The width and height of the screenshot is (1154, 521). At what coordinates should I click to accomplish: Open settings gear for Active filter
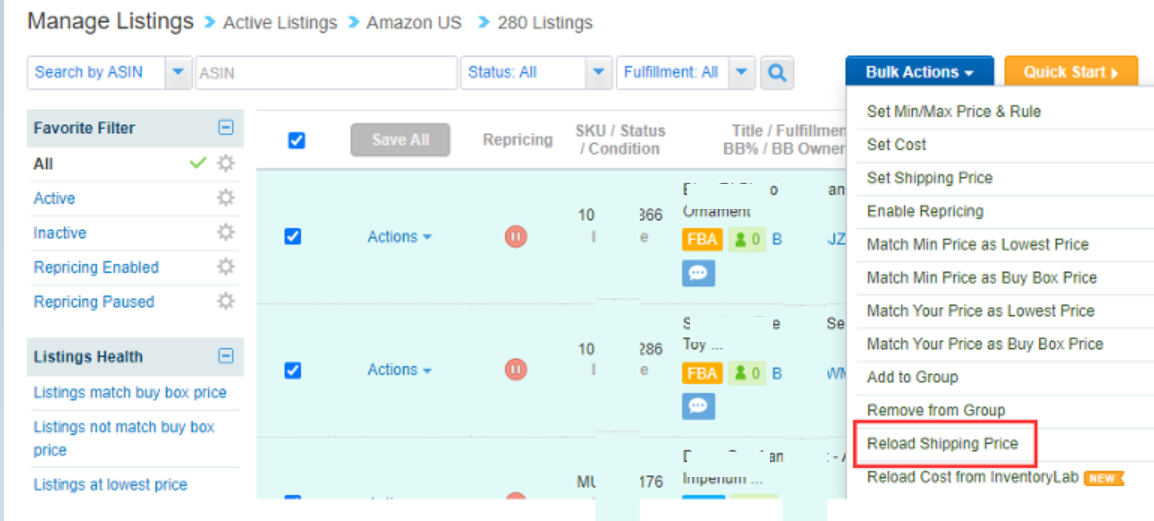point(226,198)
